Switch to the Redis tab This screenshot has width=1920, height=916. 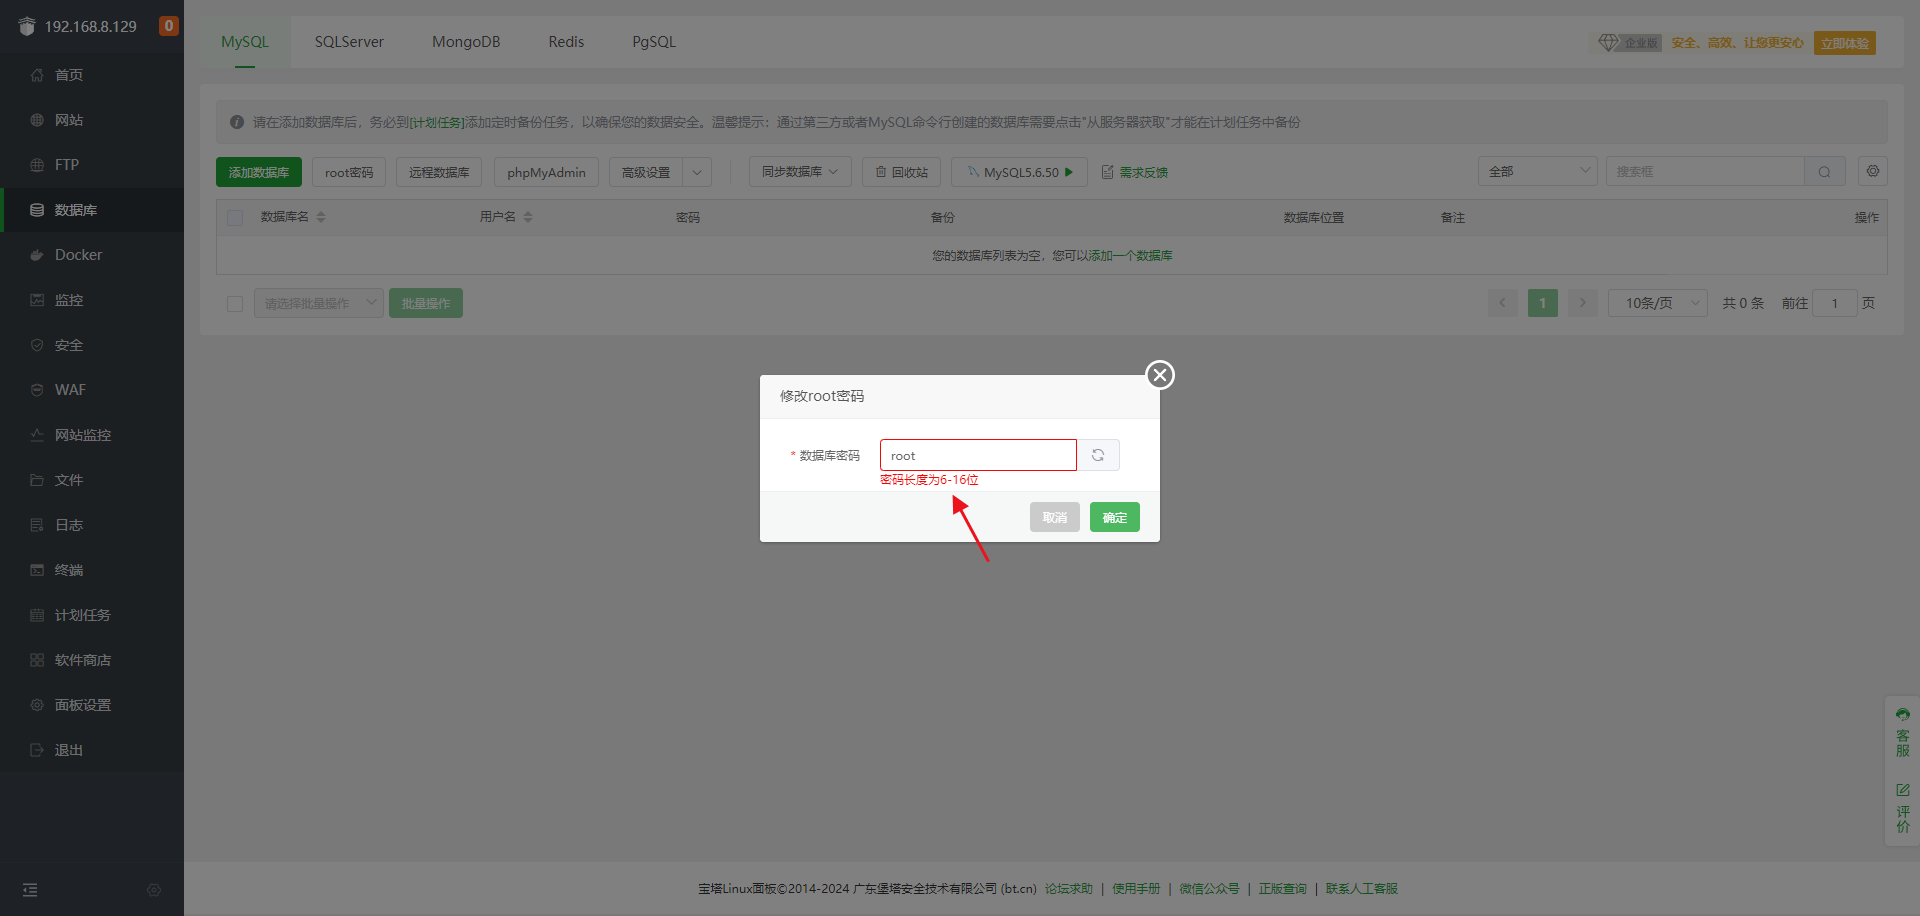tap(566, 42)
